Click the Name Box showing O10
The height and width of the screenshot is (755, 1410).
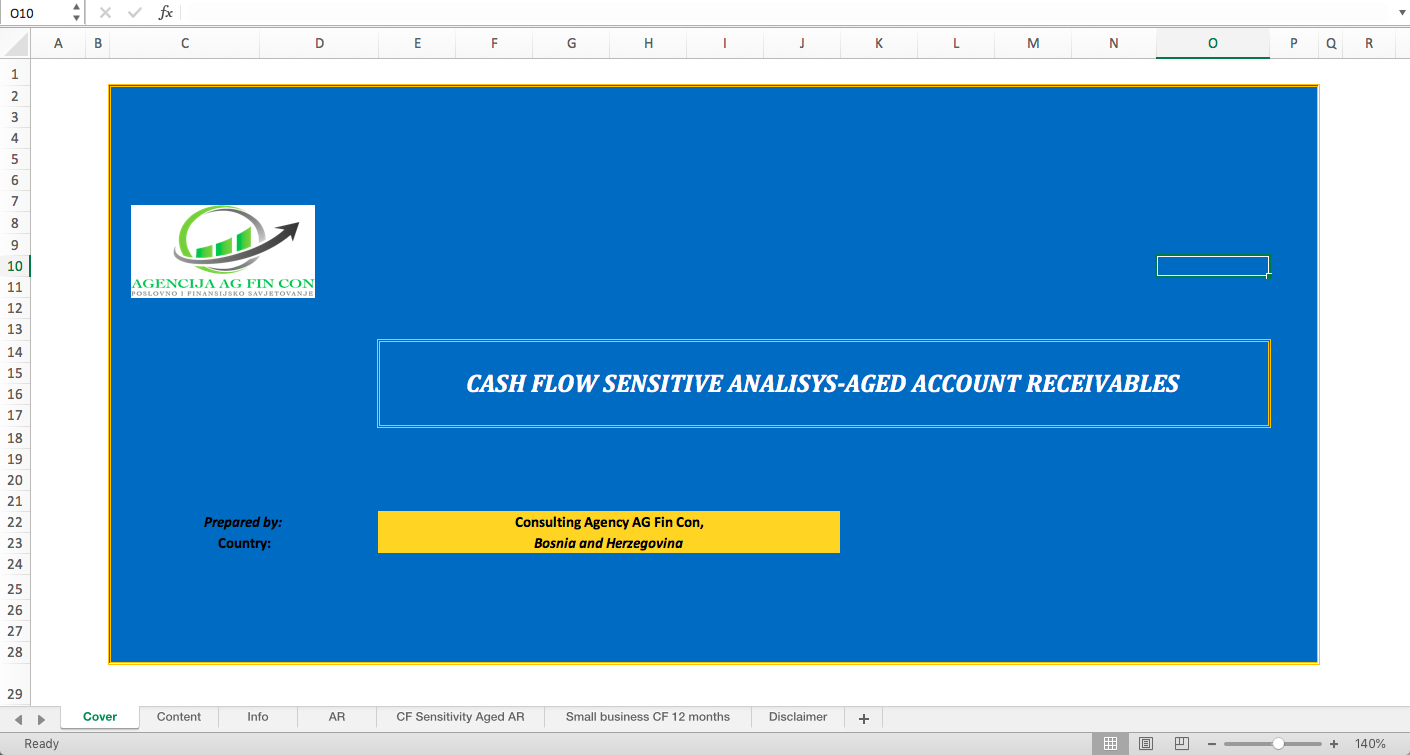pyautogui.click(x=36, y=13)
